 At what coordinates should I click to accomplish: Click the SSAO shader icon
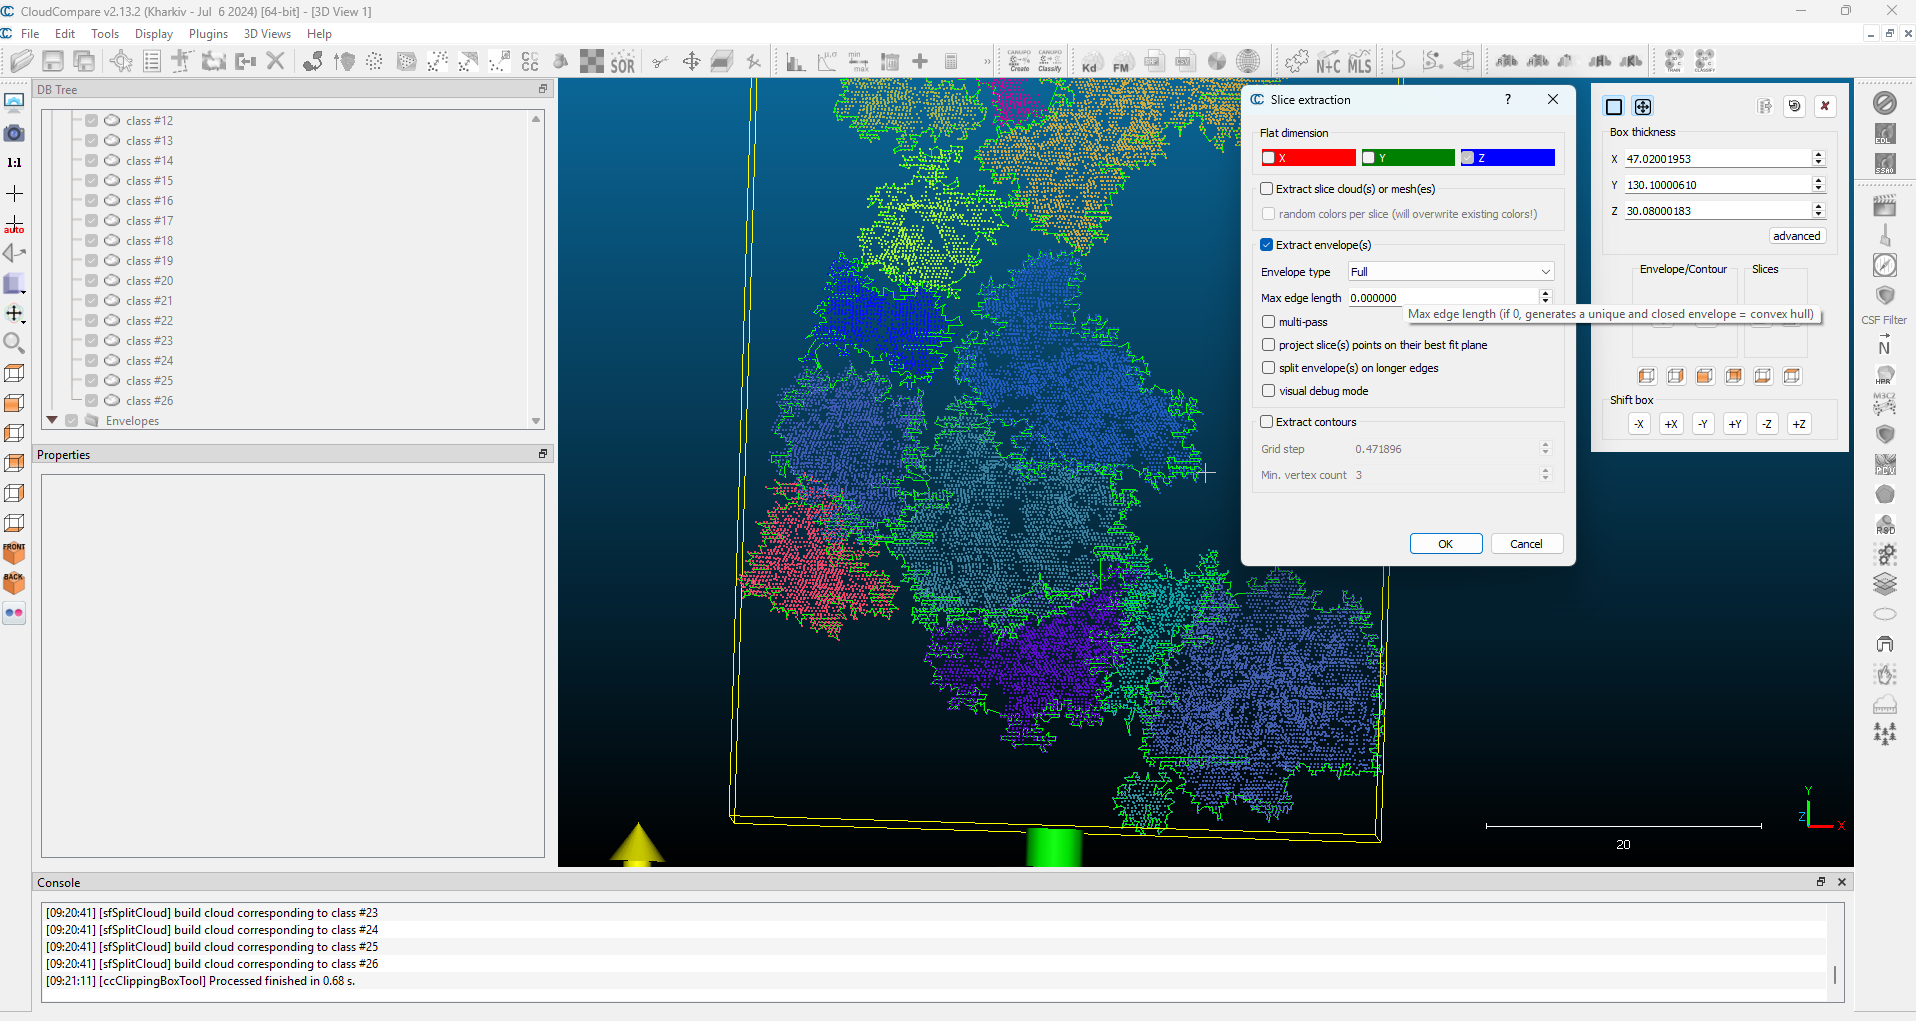[1885, 163]
